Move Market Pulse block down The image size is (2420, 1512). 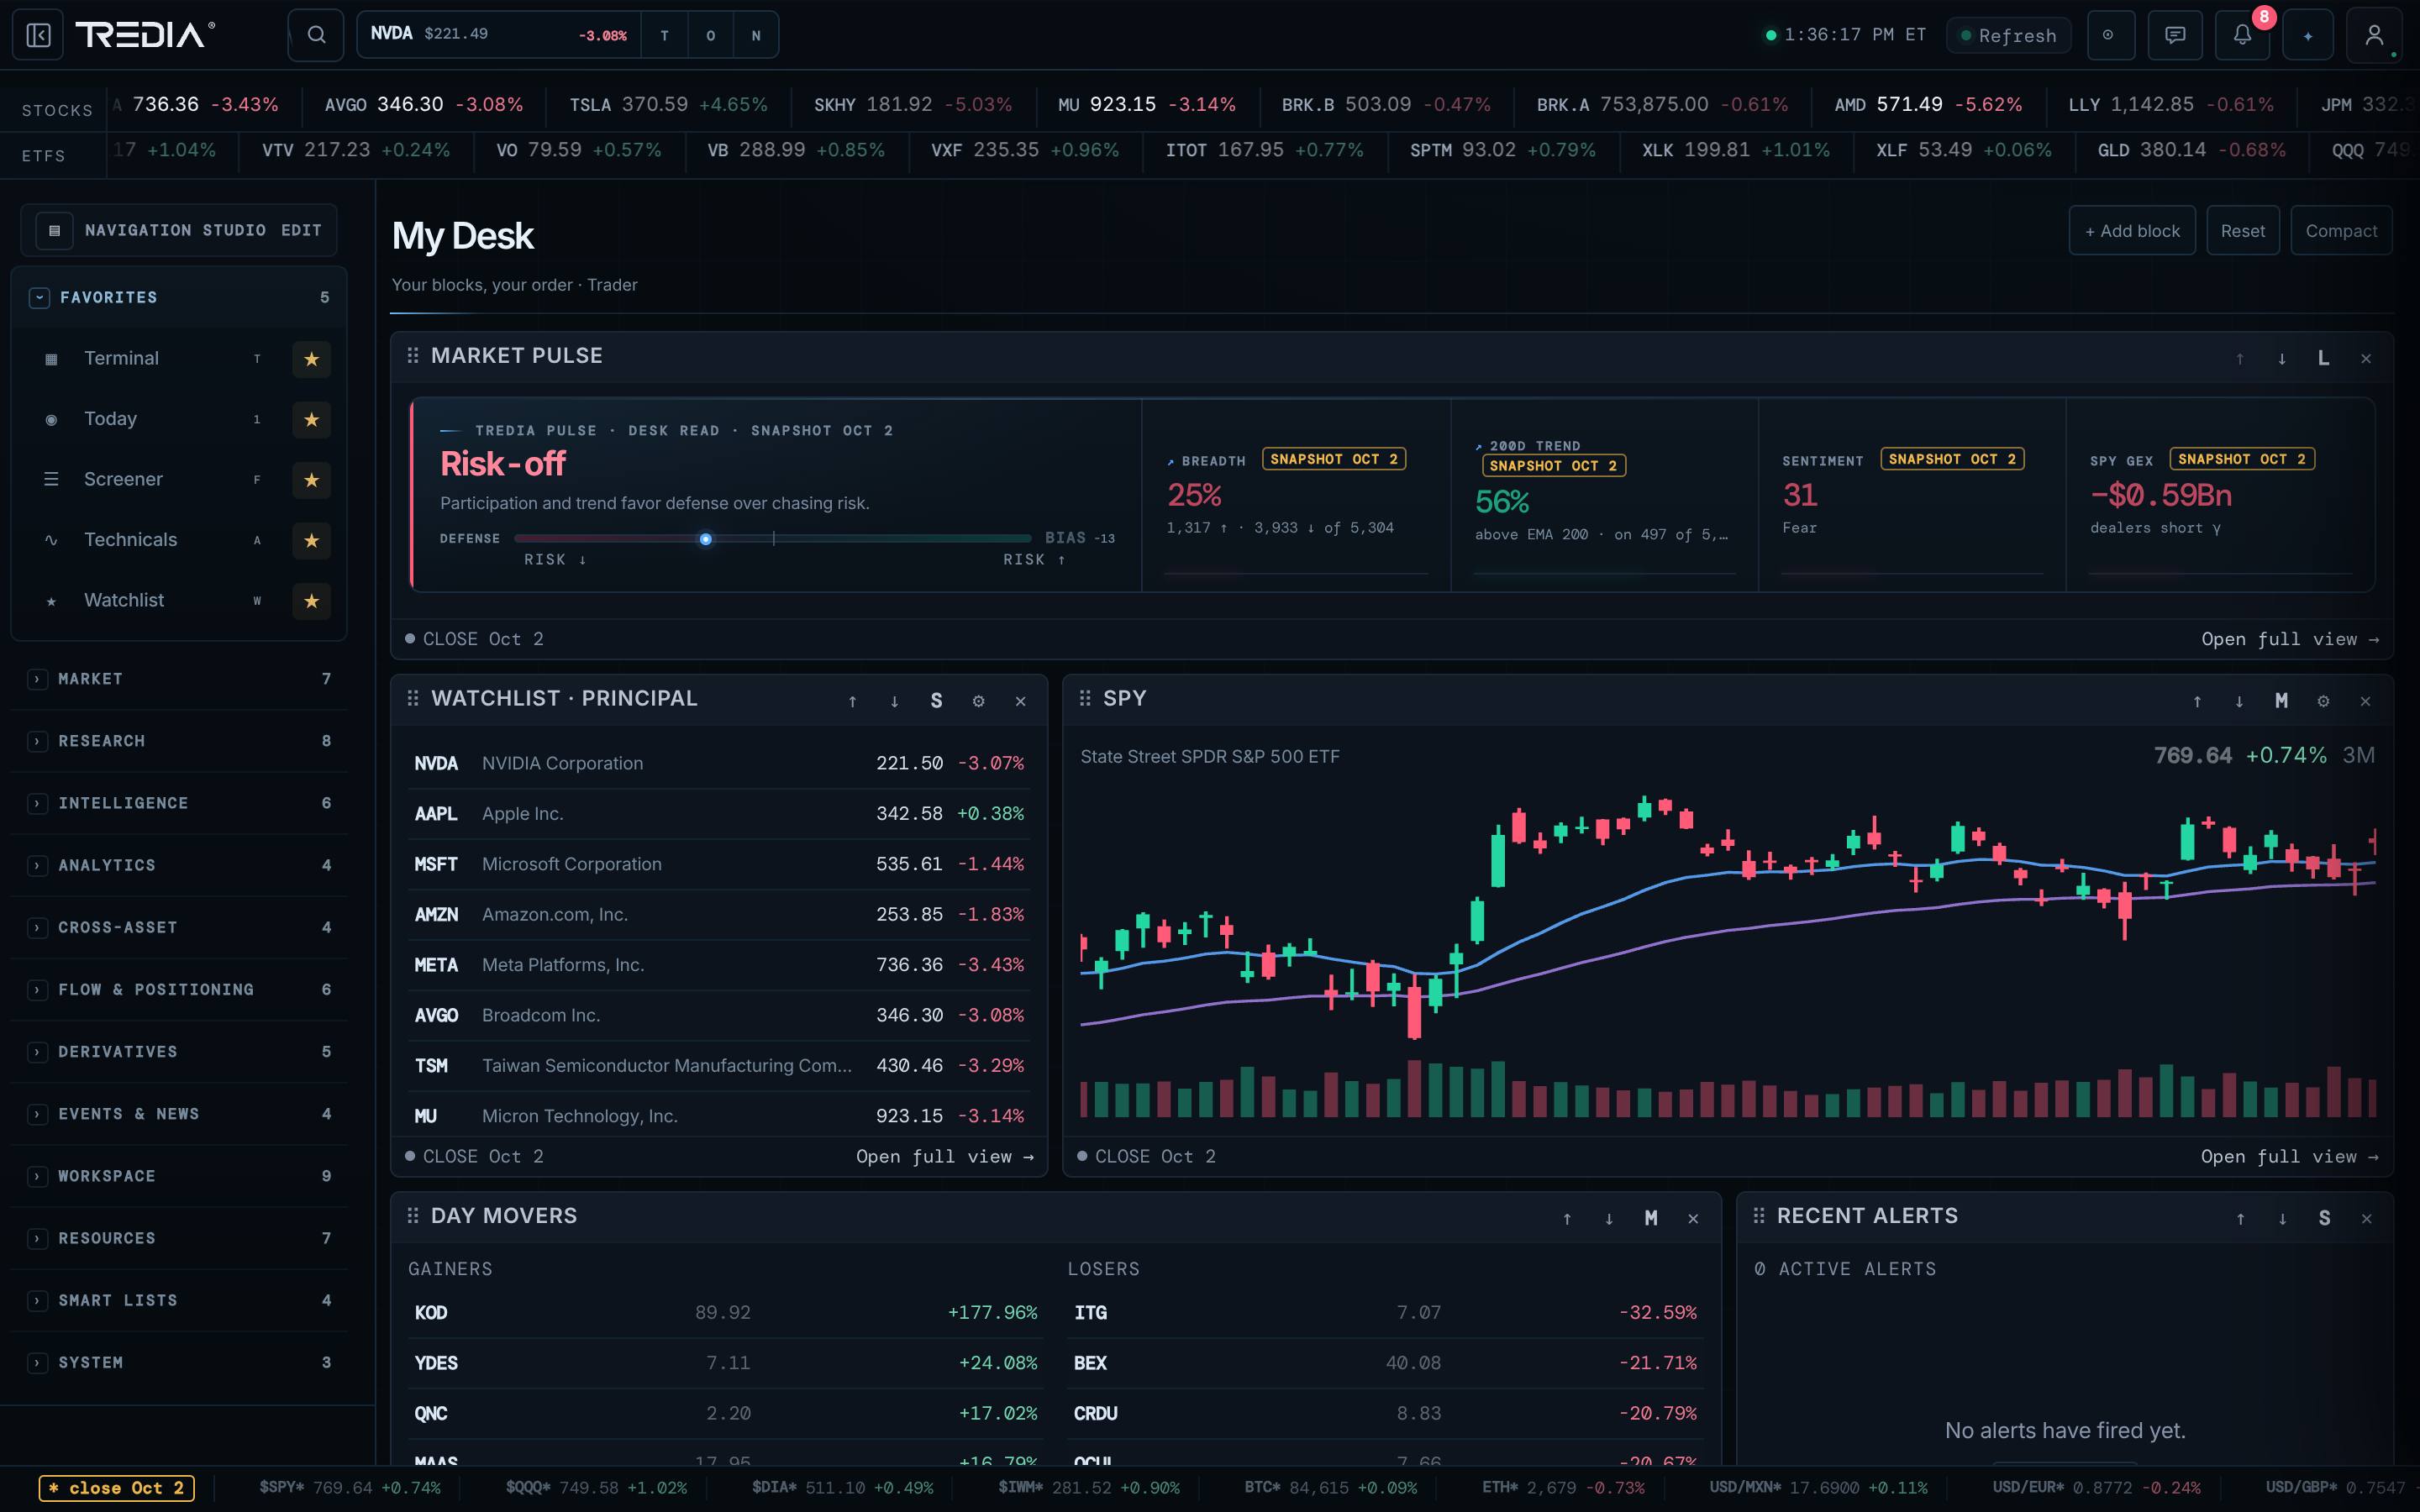(2282, 358)
